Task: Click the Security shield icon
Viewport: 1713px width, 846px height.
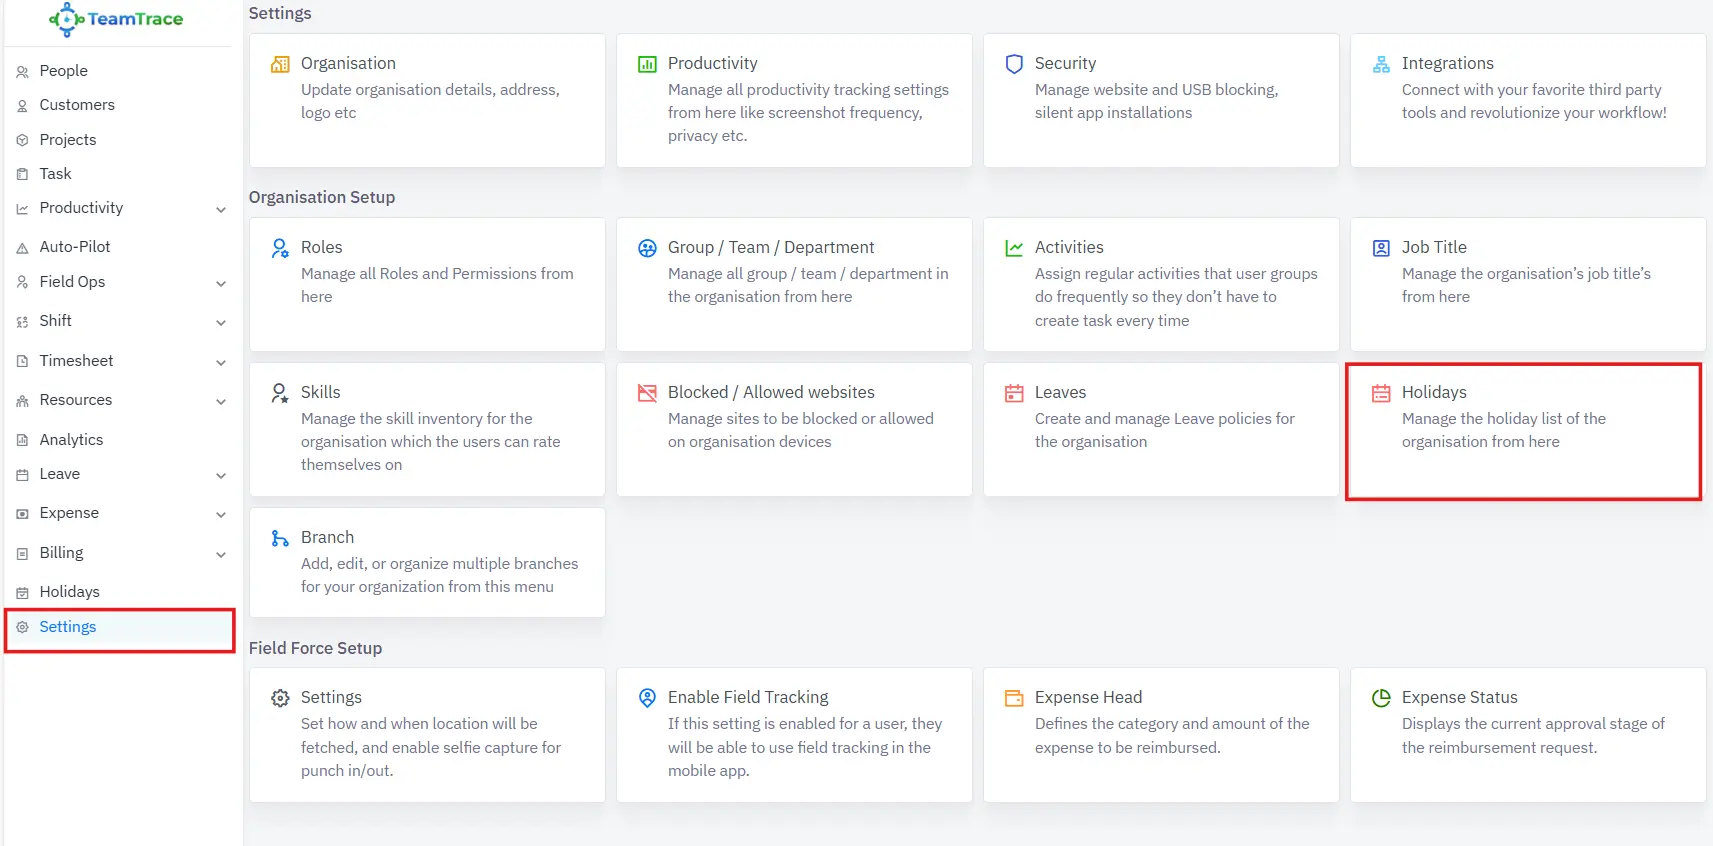Action: coord(1014,64)
